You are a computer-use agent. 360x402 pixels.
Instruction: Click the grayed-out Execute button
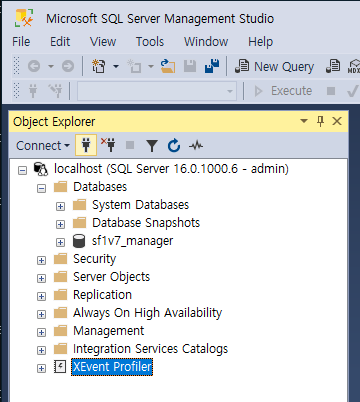[x=283, y=91]
